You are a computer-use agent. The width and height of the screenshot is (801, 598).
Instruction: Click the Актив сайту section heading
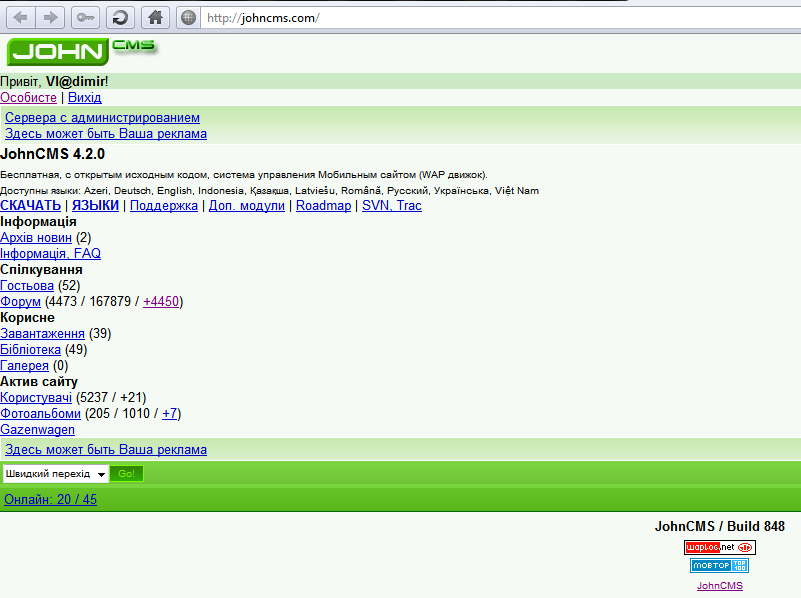pyautogui.click(x=39, y=381)
